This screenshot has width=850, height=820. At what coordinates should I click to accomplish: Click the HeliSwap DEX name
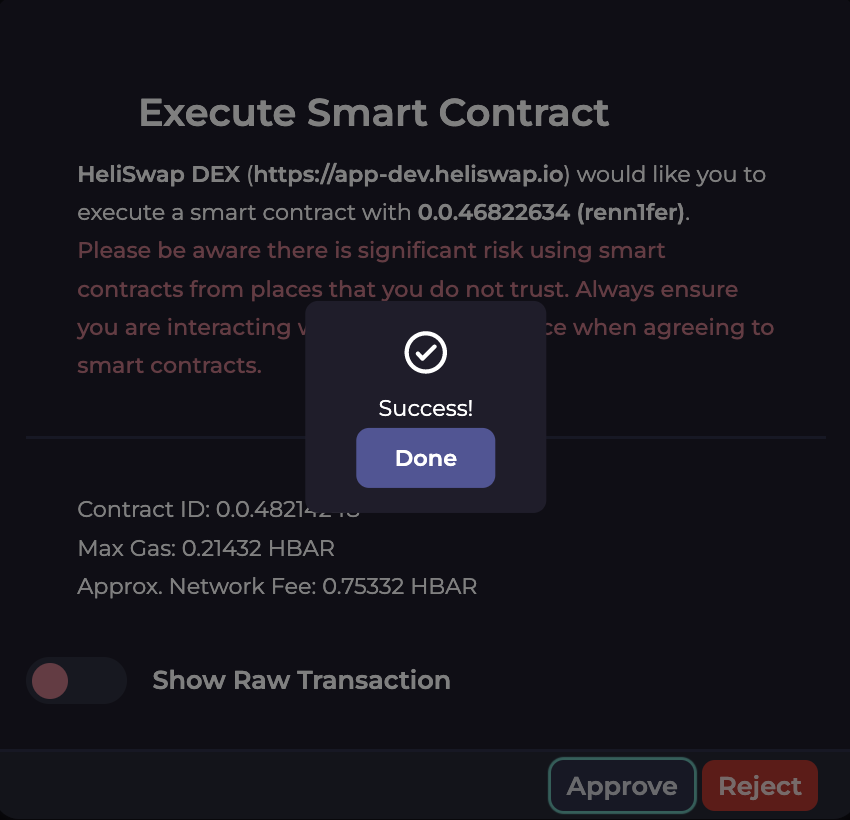pos(158,174)
